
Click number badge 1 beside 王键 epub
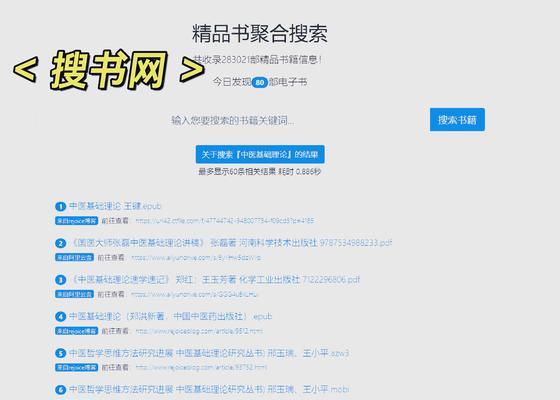coord(60,206)
